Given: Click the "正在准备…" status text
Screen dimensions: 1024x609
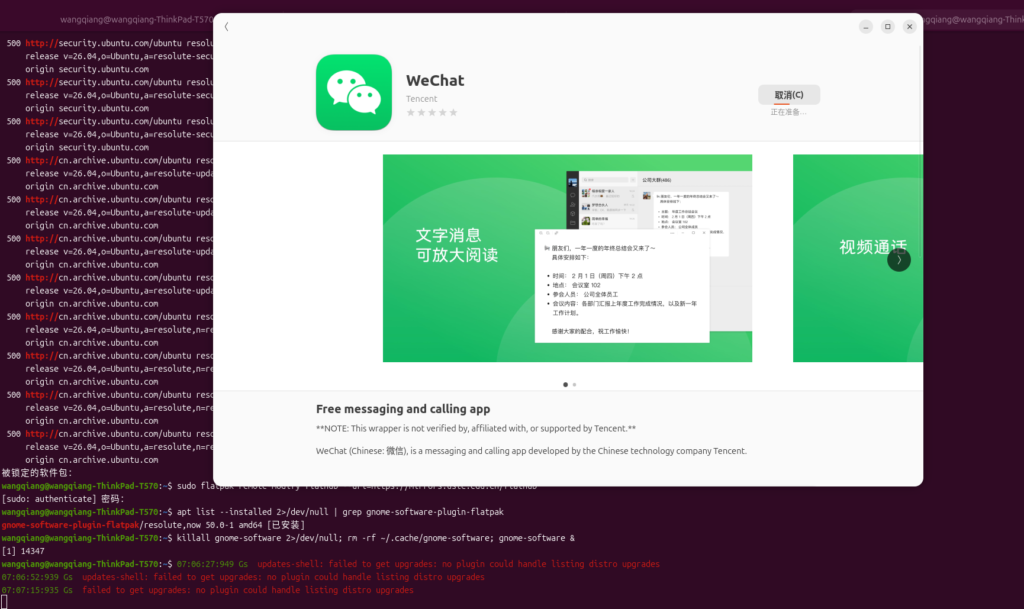Looking at the screenshot, I should (788, 112).
